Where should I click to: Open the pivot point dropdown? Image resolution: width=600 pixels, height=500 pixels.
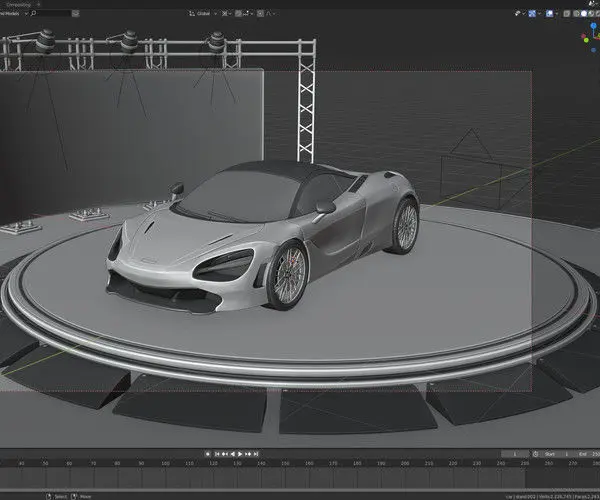pos(226,13)
